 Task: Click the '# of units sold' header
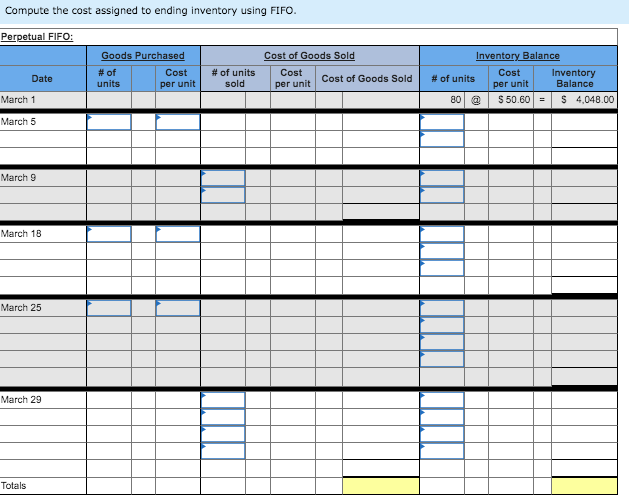click(234, 78)
